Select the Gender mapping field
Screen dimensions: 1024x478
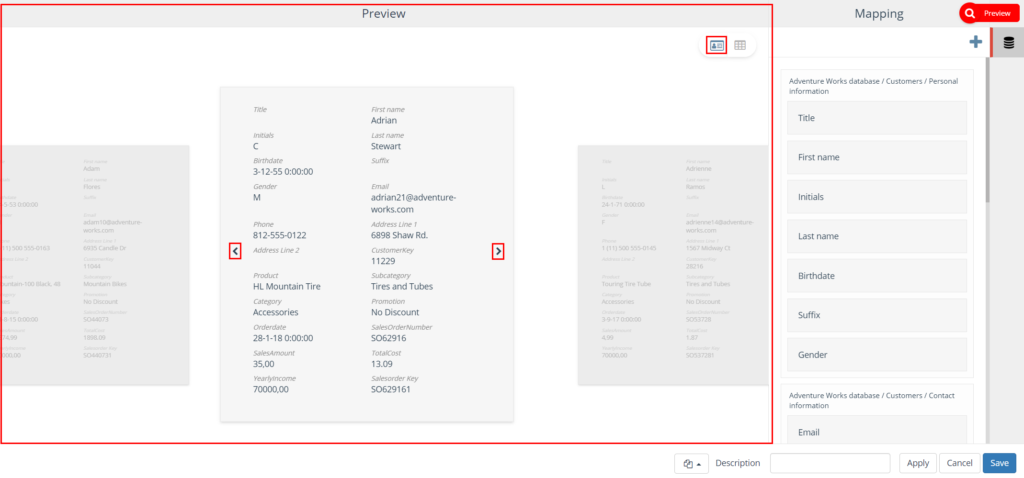pyautogui.click(x=877, y=355)
